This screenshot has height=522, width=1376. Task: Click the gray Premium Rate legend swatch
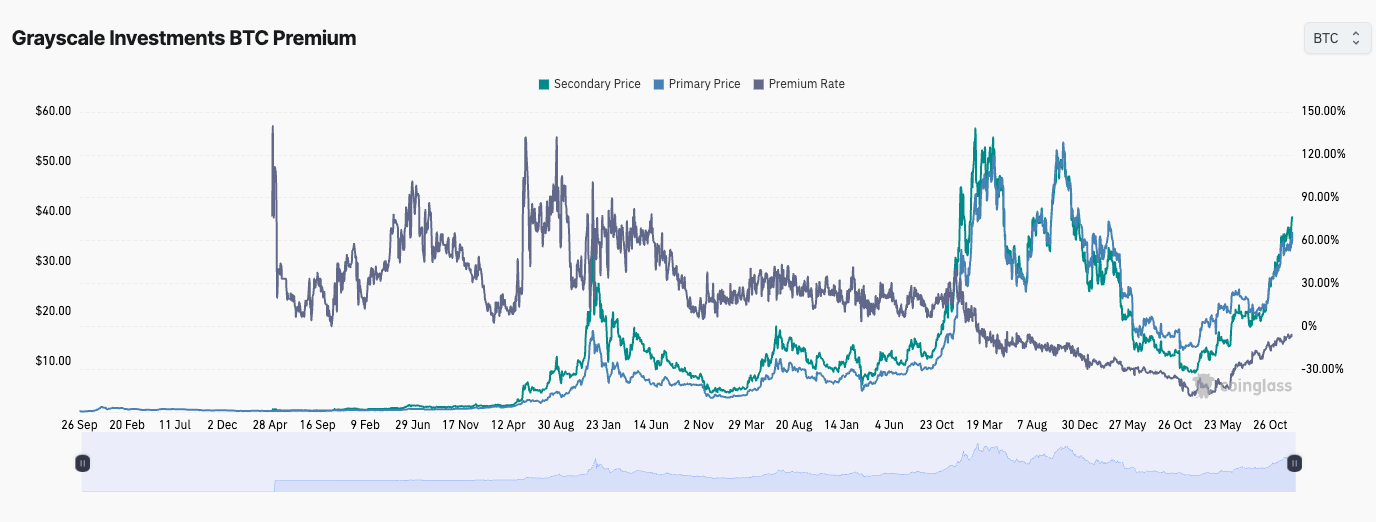point(759,84)
